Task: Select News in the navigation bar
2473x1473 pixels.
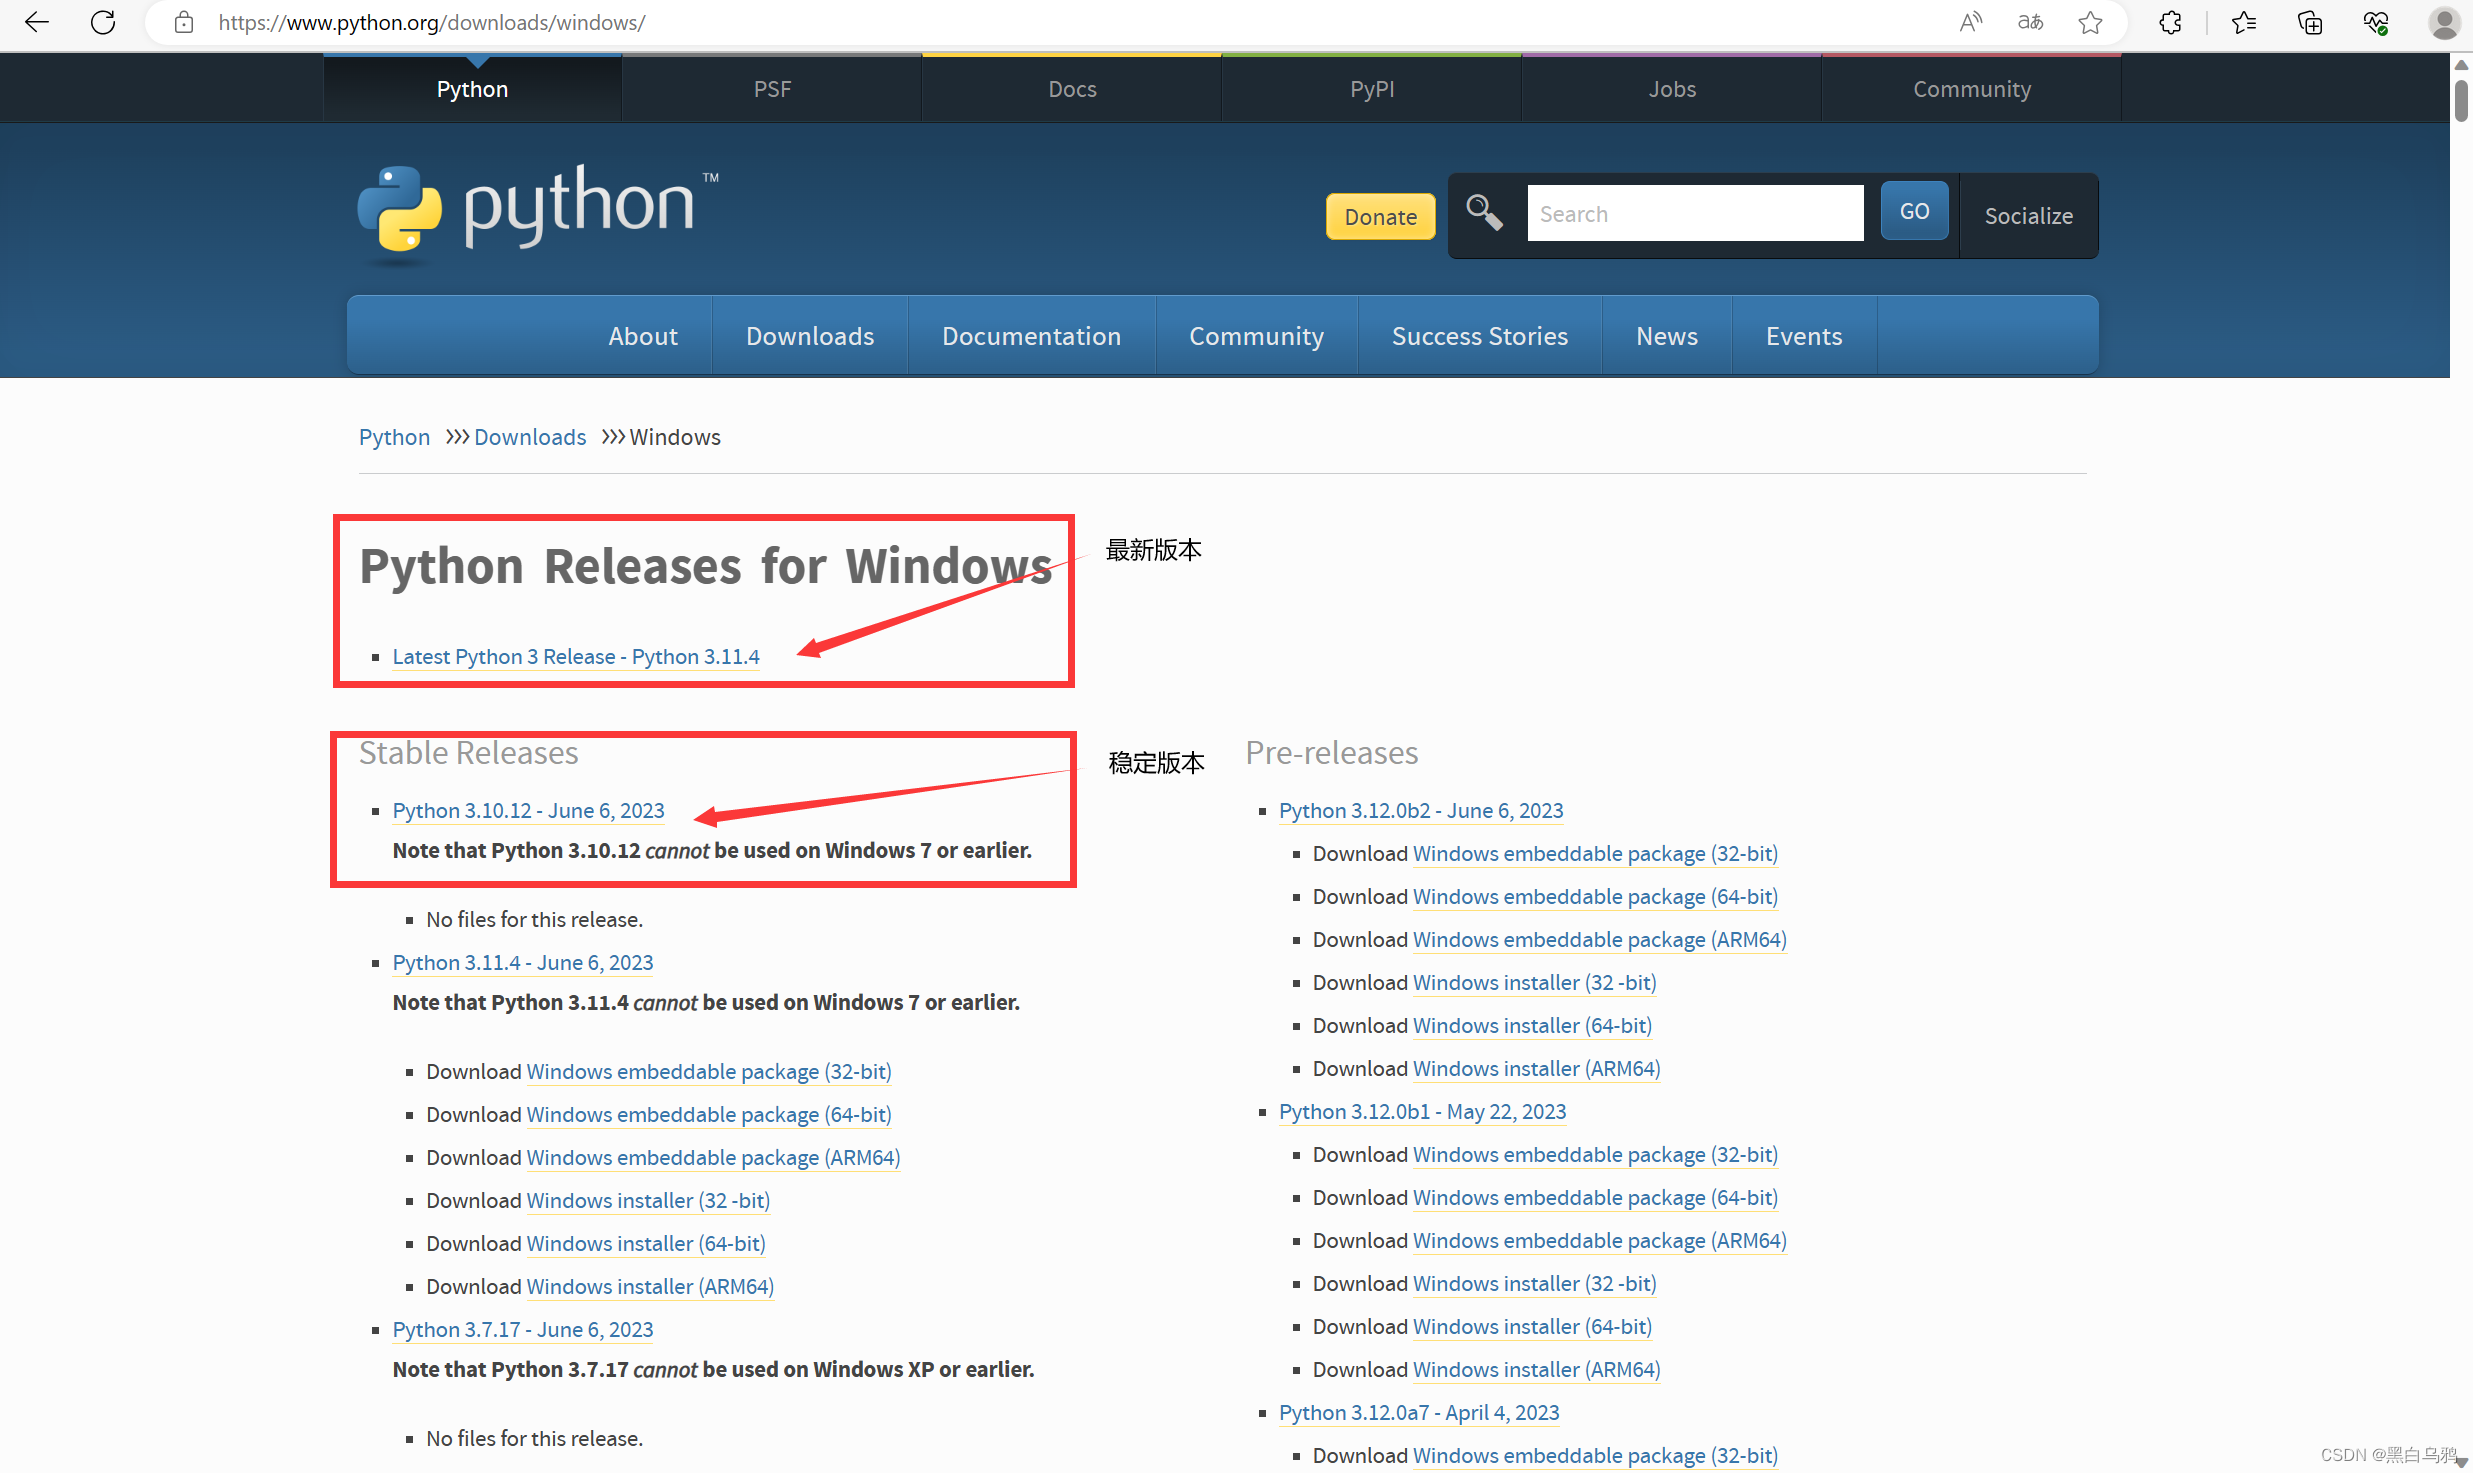Action: click(1666, 335)
